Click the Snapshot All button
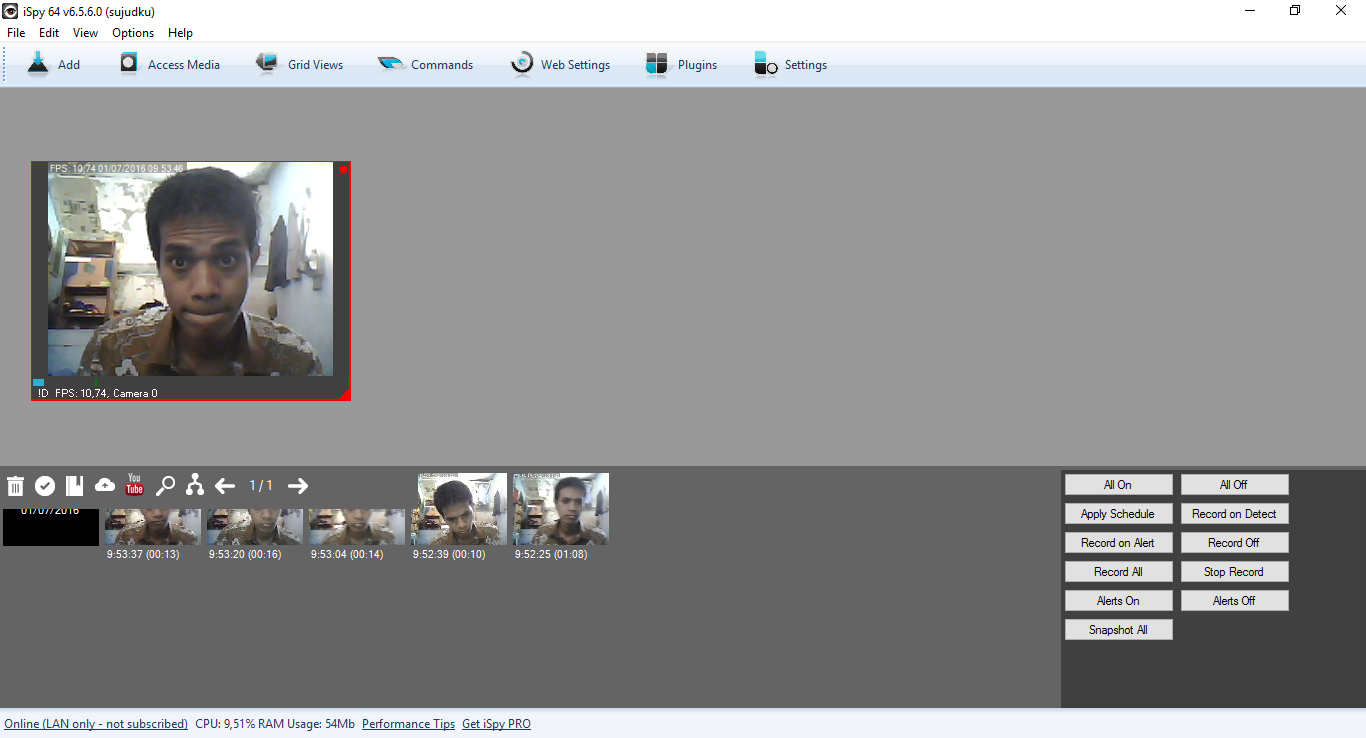This screenshot has width=1366, height=738. pos(1118,629)
